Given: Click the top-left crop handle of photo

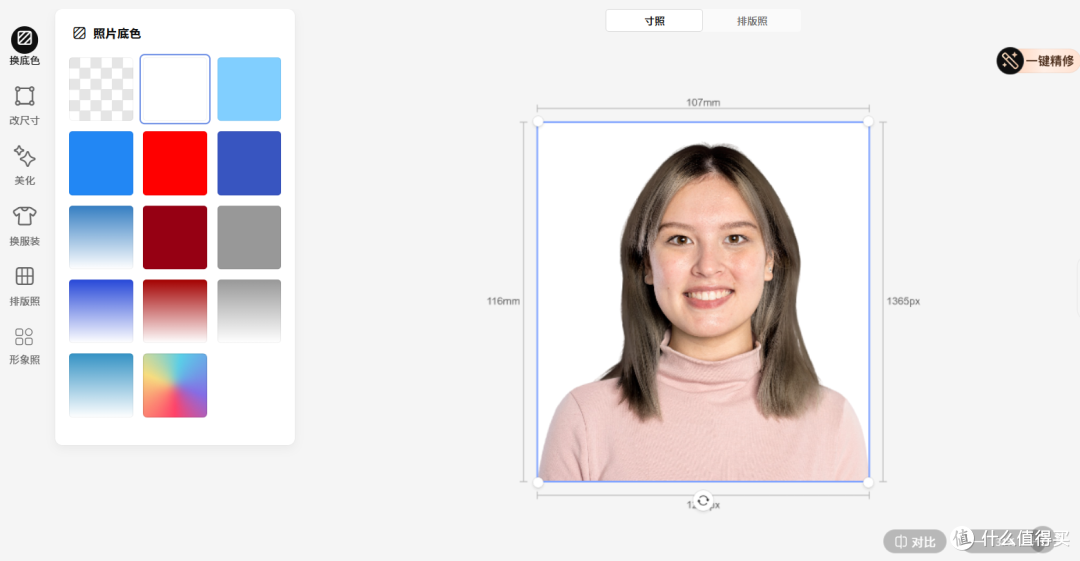Looking at the screenshot, I should pos(538,122).
